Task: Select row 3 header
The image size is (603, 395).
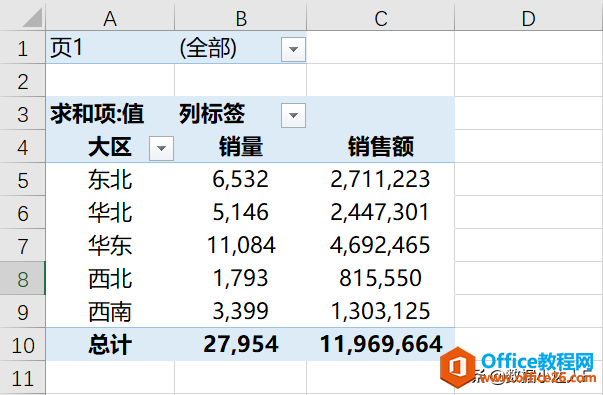Action: click(x=23, y=114)
